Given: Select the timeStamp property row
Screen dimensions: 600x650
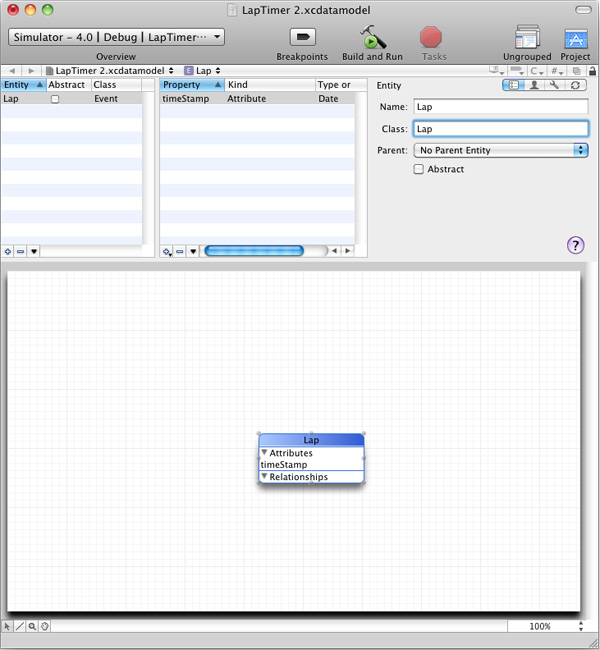Looking at the screenshot, I should coord(257,99).
